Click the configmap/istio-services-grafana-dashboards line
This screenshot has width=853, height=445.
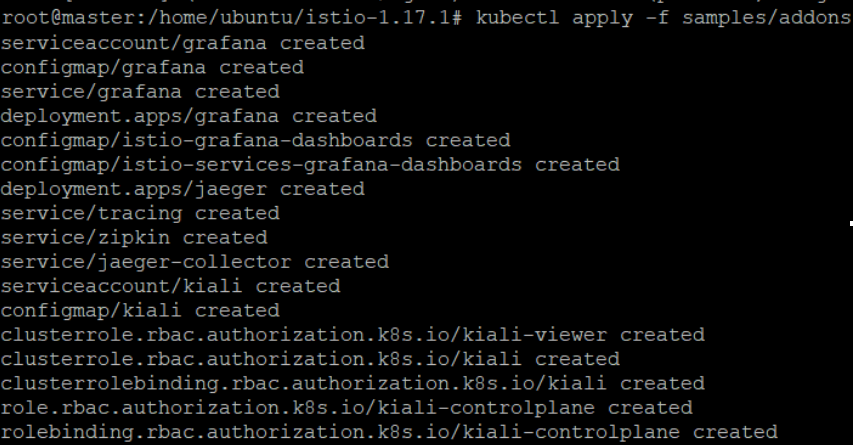click(310, 164)
